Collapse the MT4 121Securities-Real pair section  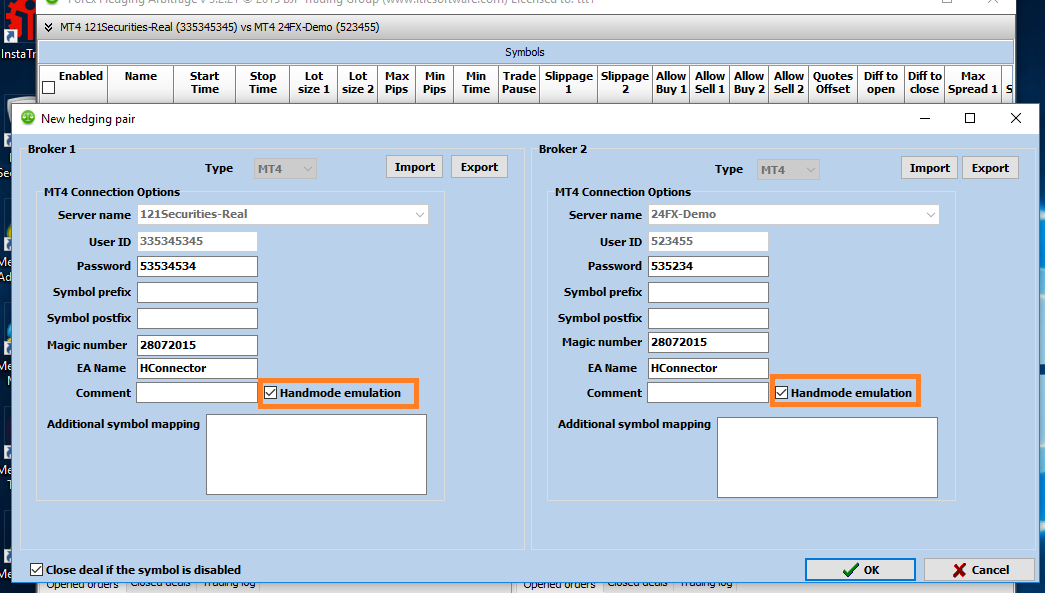pos(51,27)
